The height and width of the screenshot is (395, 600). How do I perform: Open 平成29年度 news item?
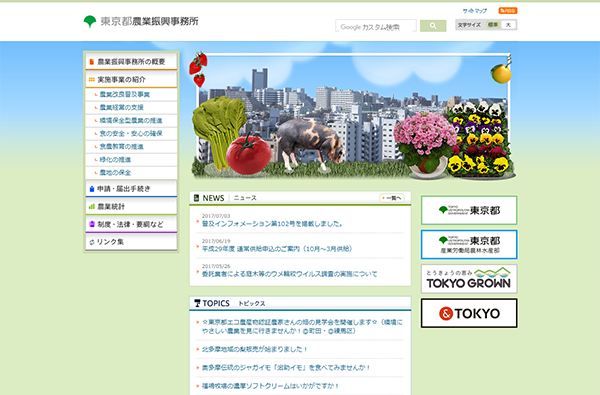277,249
